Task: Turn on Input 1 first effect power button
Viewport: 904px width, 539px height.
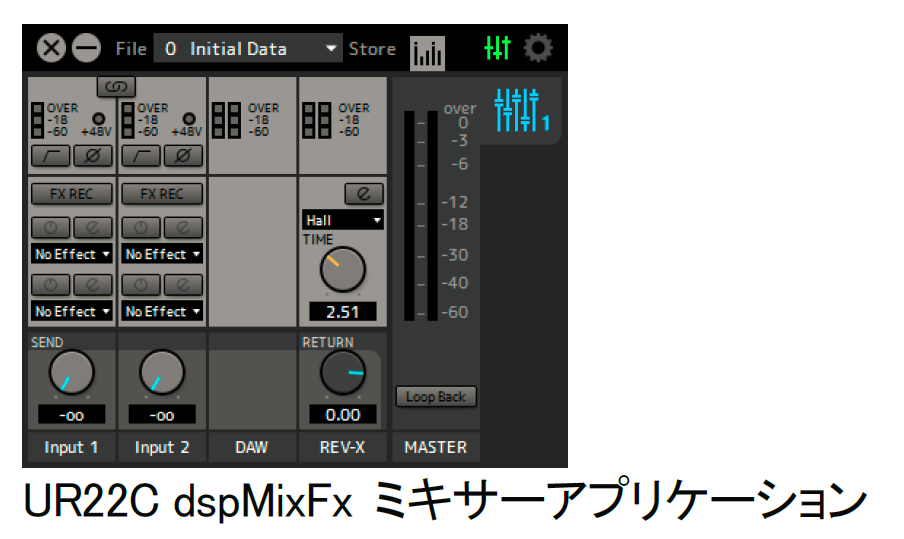Action: 51,227
